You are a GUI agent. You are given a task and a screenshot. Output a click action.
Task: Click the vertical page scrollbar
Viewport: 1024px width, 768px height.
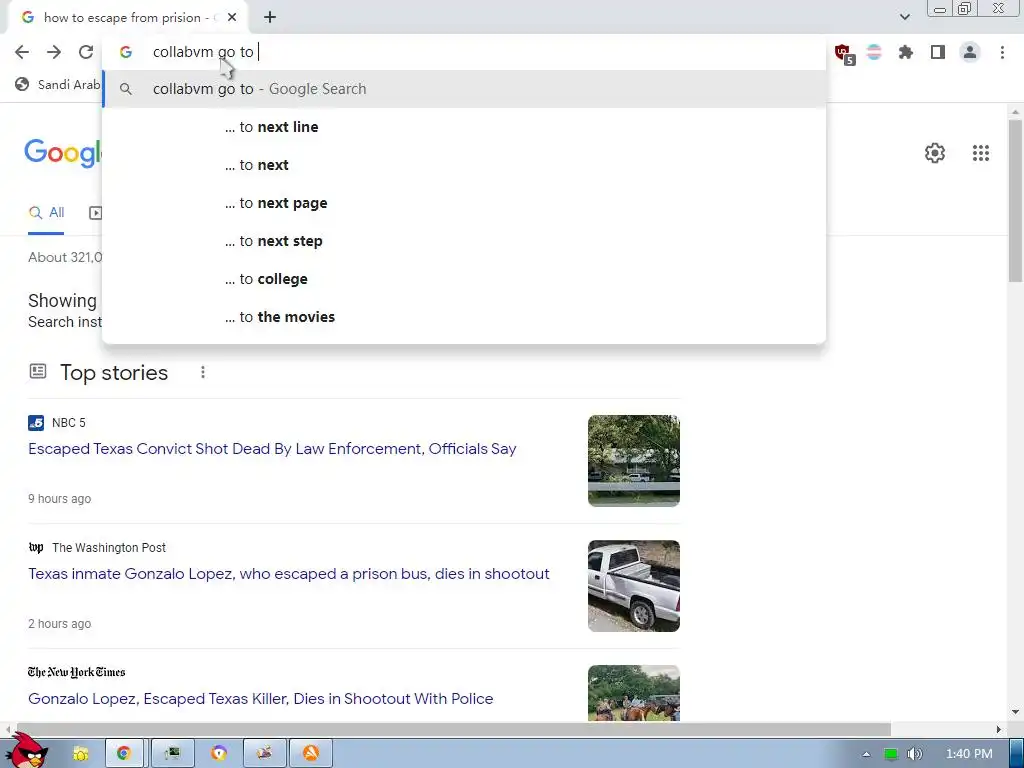coord(1015,201)
